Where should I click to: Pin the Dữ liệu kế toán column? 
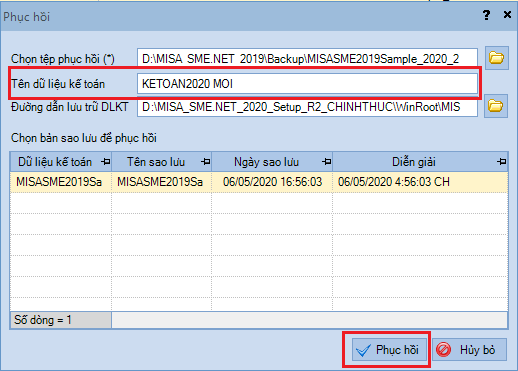click(x=106, y=162)
